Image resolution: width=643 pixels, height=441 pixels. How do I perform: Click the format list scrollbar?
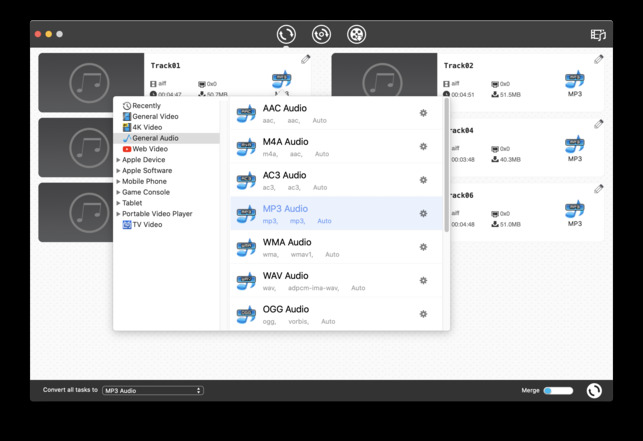446,165
